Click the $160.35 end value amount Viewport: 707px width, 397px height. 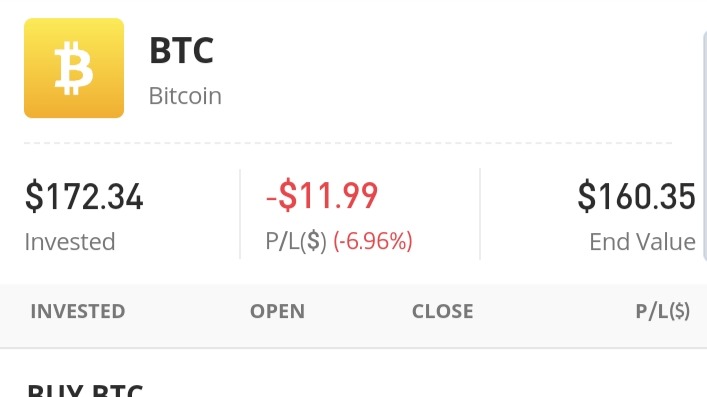pos(636,196)
